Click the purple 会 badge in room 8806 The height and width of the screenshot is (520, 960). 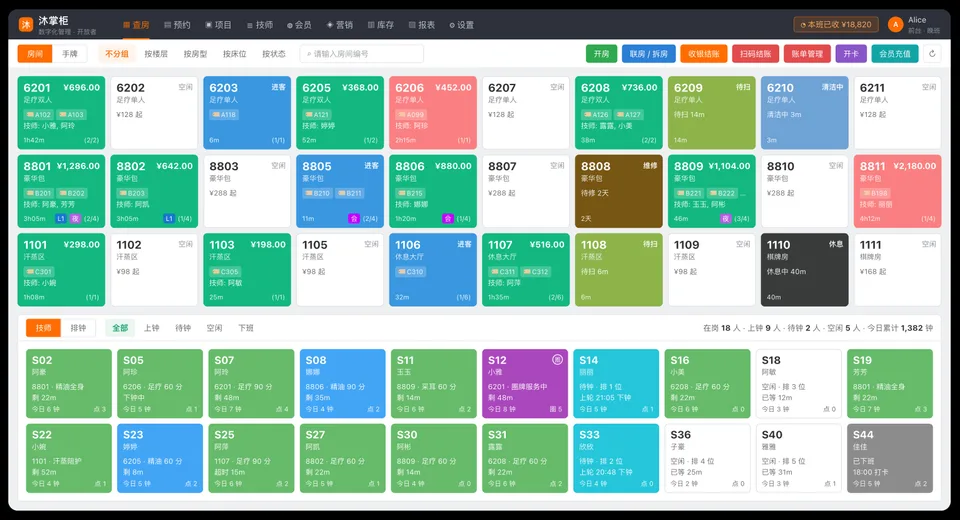click(448, 219)
